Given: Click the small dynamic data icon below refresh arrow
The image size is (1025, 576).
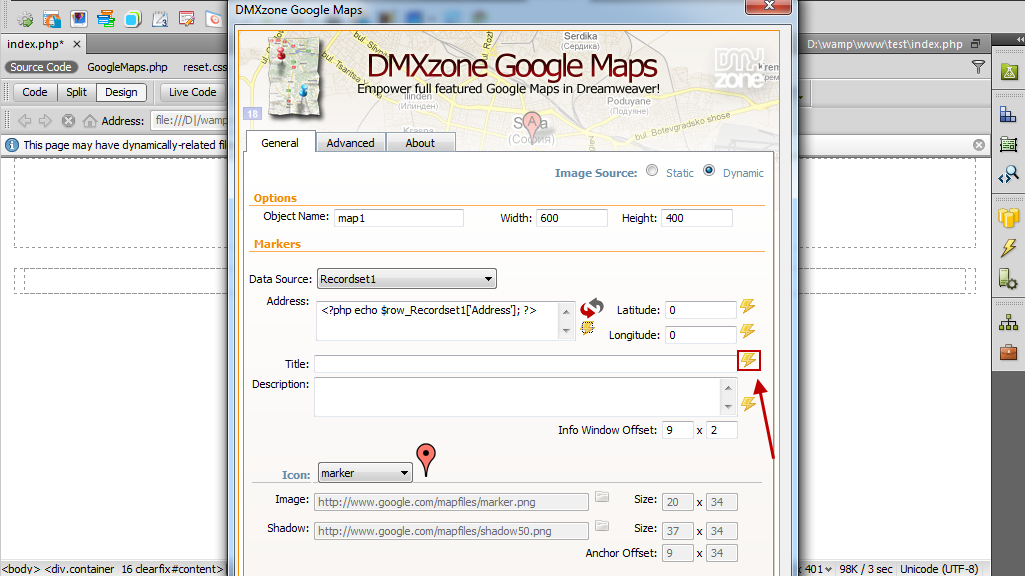Looking at the screenshot, I should click(587, 328).
